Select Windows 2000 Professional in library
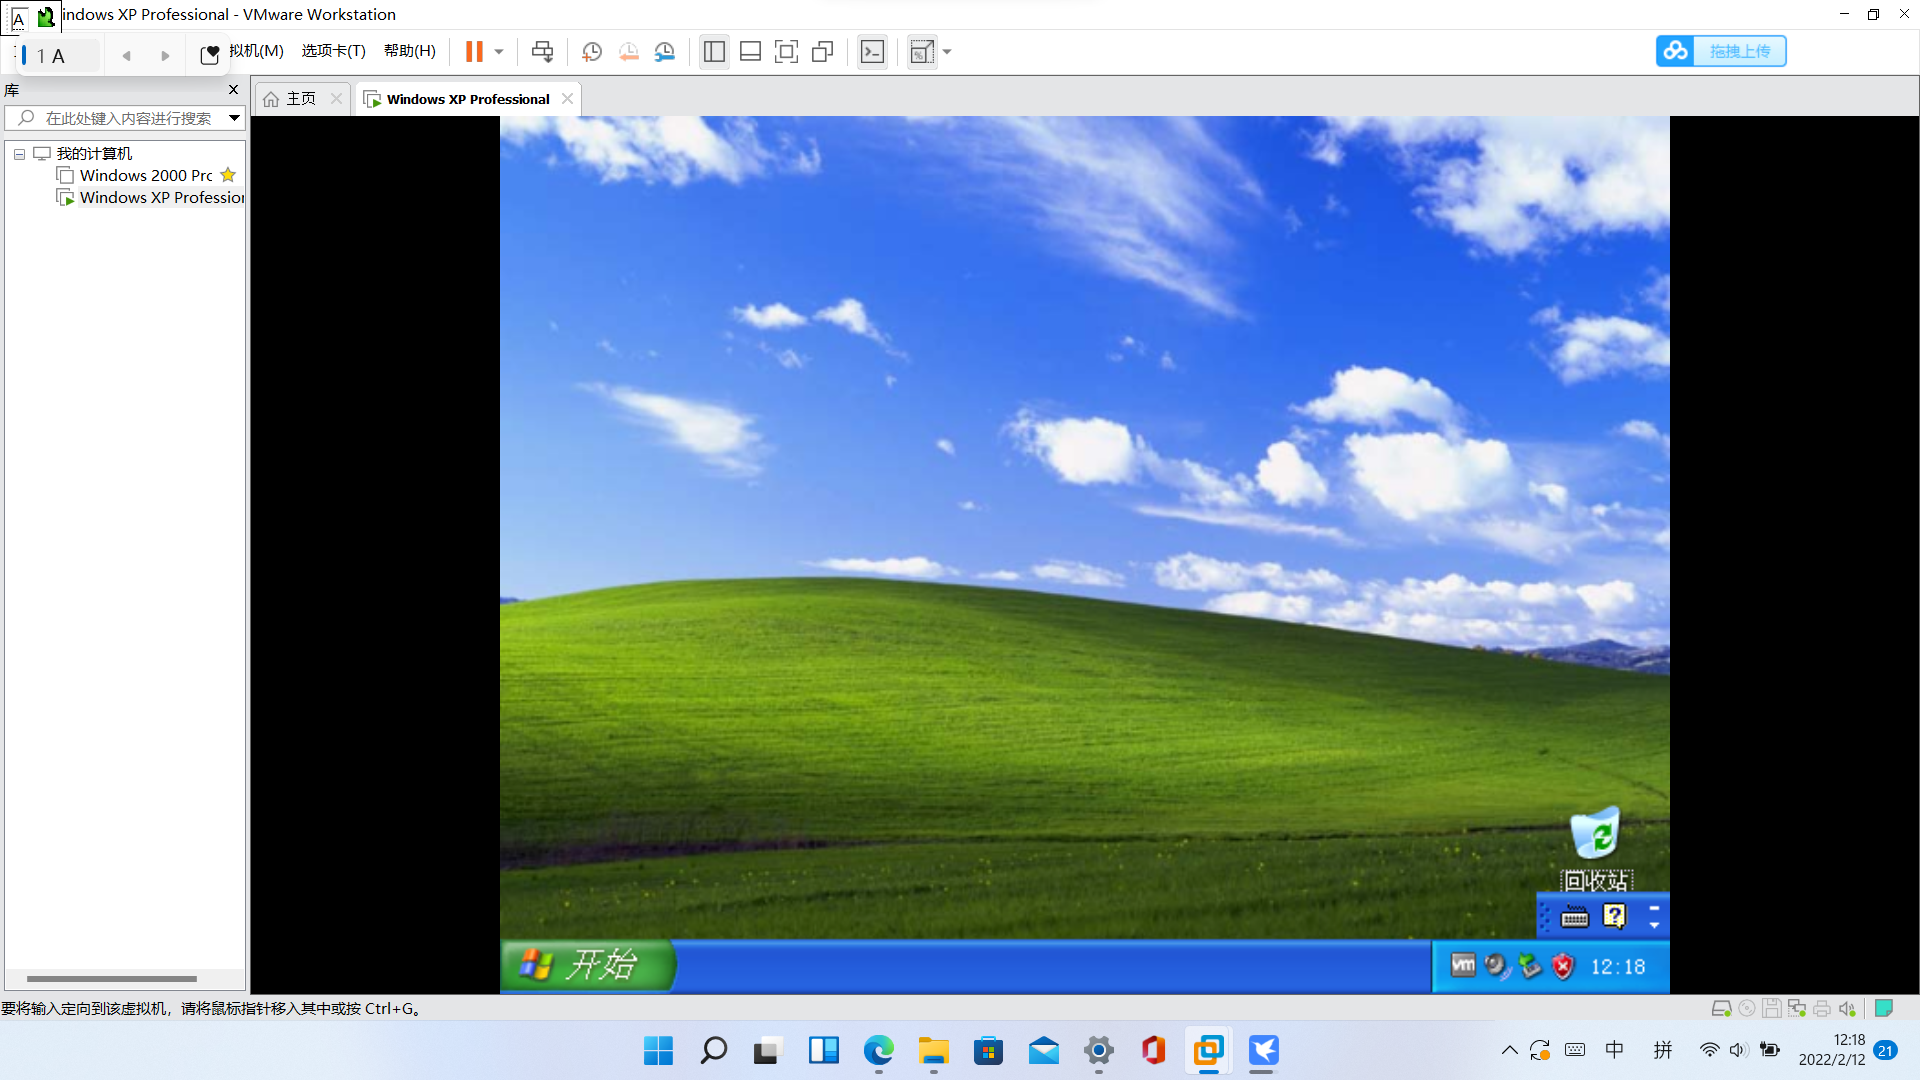The height and width of the screenshot is (1080, 1920). point(146,176)
